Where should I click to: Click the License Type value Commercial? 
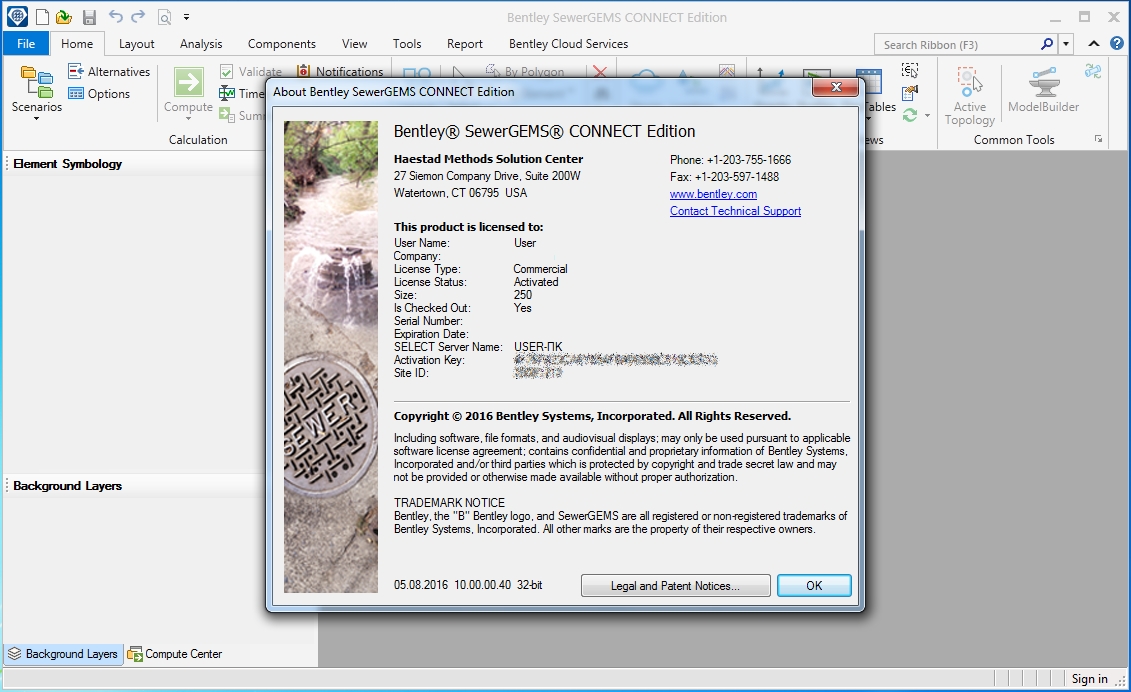pyautogui.click(x=540, y=268)
